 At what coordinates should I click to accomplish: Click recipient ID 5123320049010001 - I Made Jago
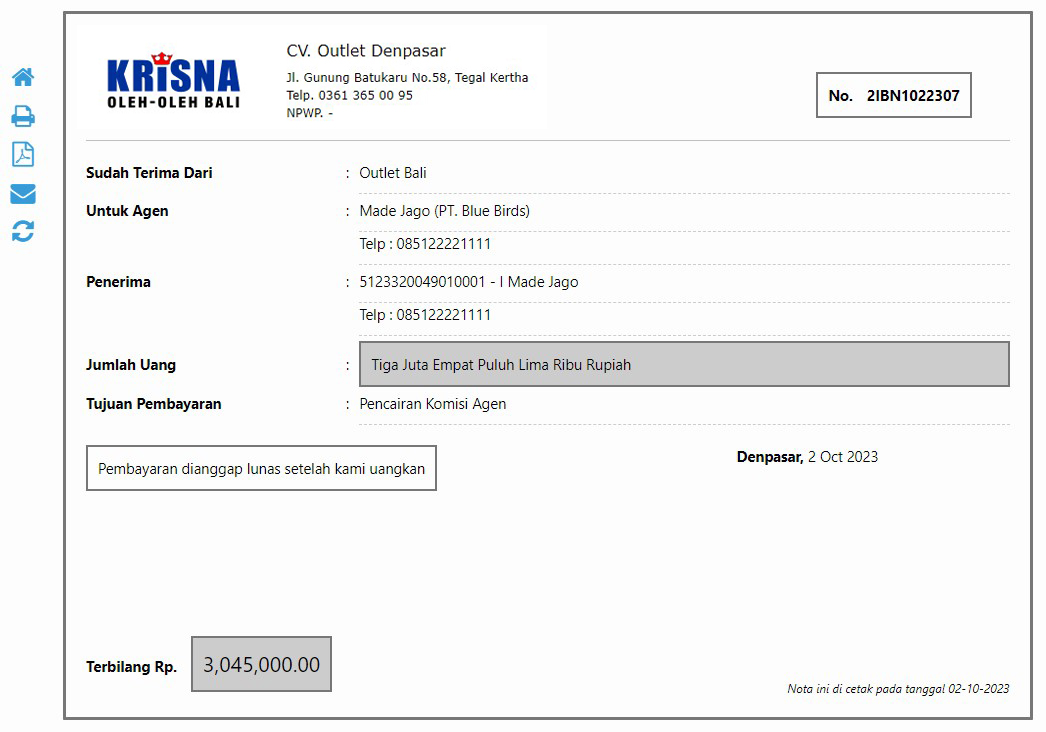(468, 282)
